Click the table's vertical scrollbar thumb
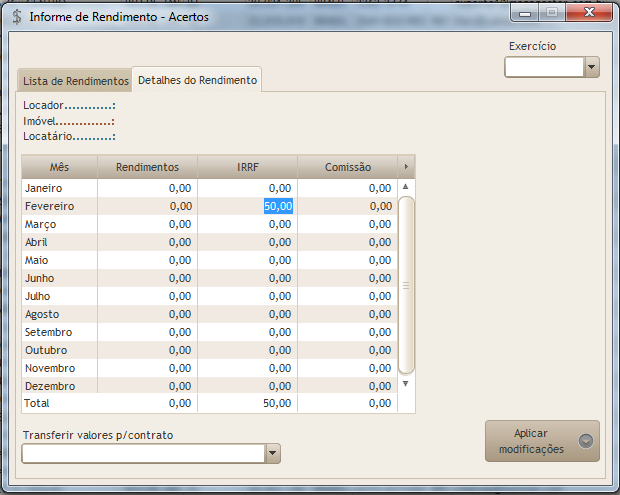Viewport: 620px width, 495px height. [406, 285]
